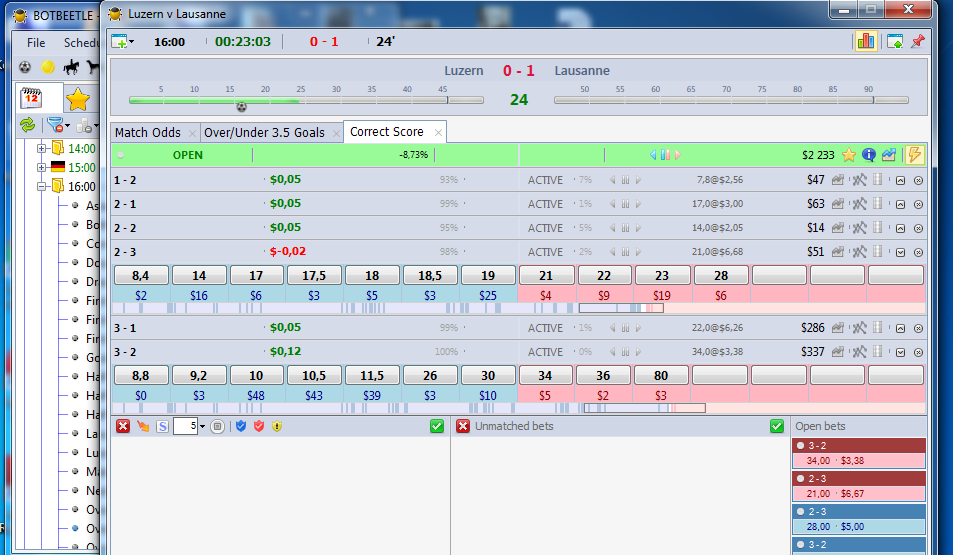953x555 pixels.
Task: Click the stake input field showing 5
Action: (x=185, y=426)
